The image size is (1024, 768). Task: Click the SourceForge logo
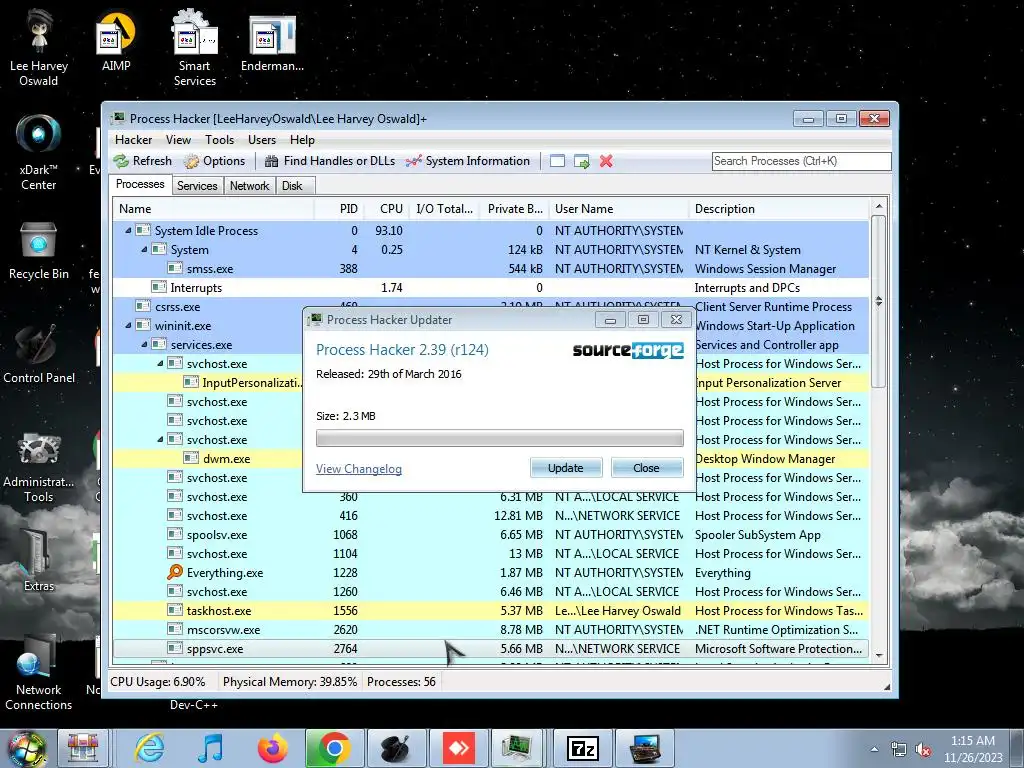click(x=628, y=350)
